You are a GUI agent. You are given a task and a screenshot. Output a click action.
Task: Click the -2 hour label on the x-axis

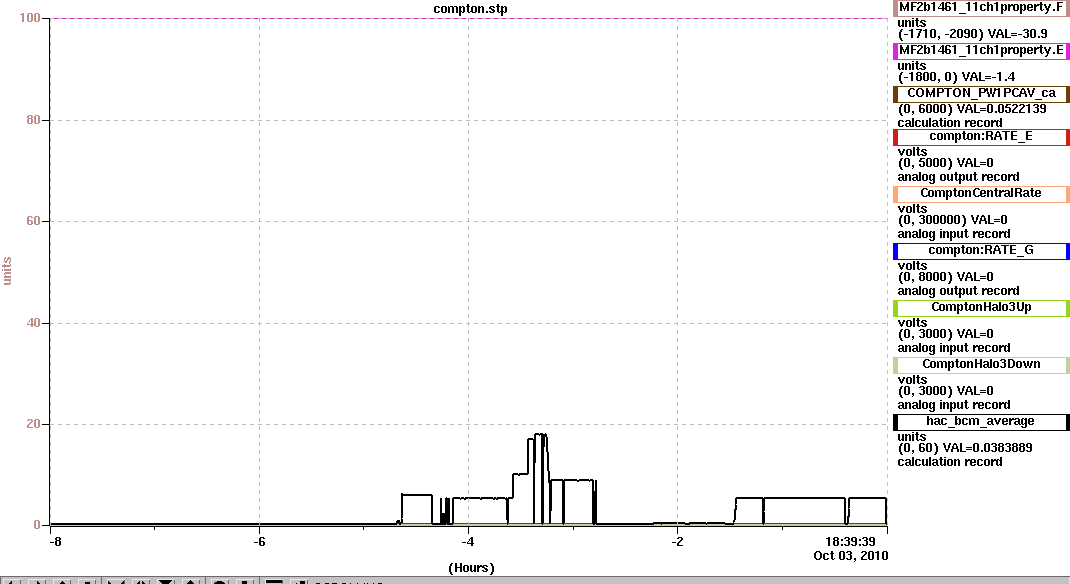click(677, 542)
